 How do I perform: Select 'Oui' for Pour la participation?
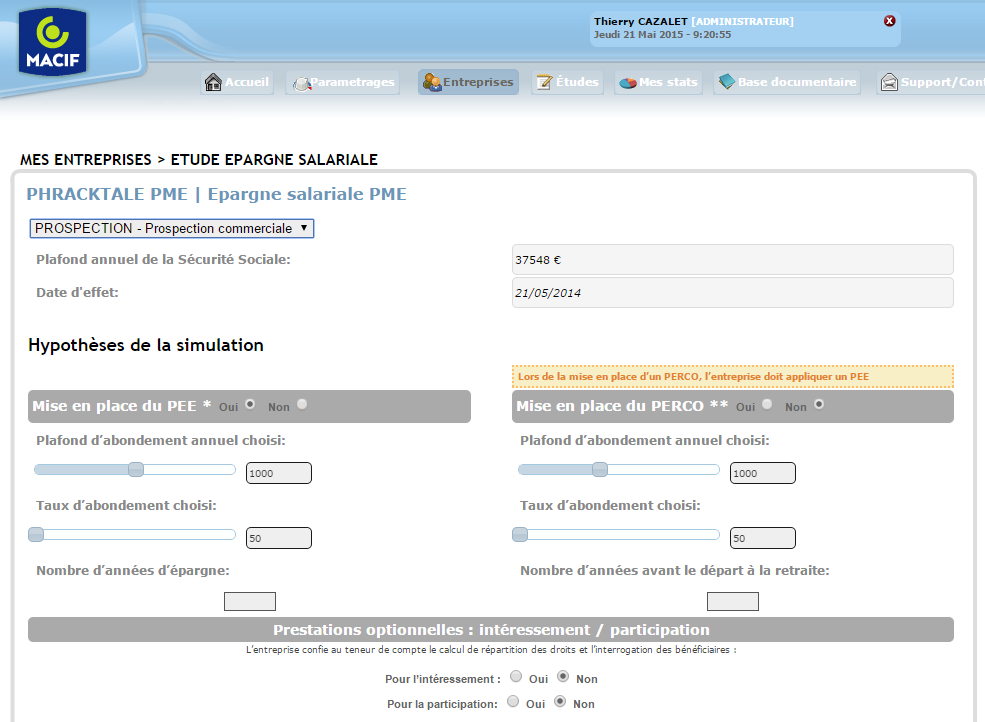515,703
